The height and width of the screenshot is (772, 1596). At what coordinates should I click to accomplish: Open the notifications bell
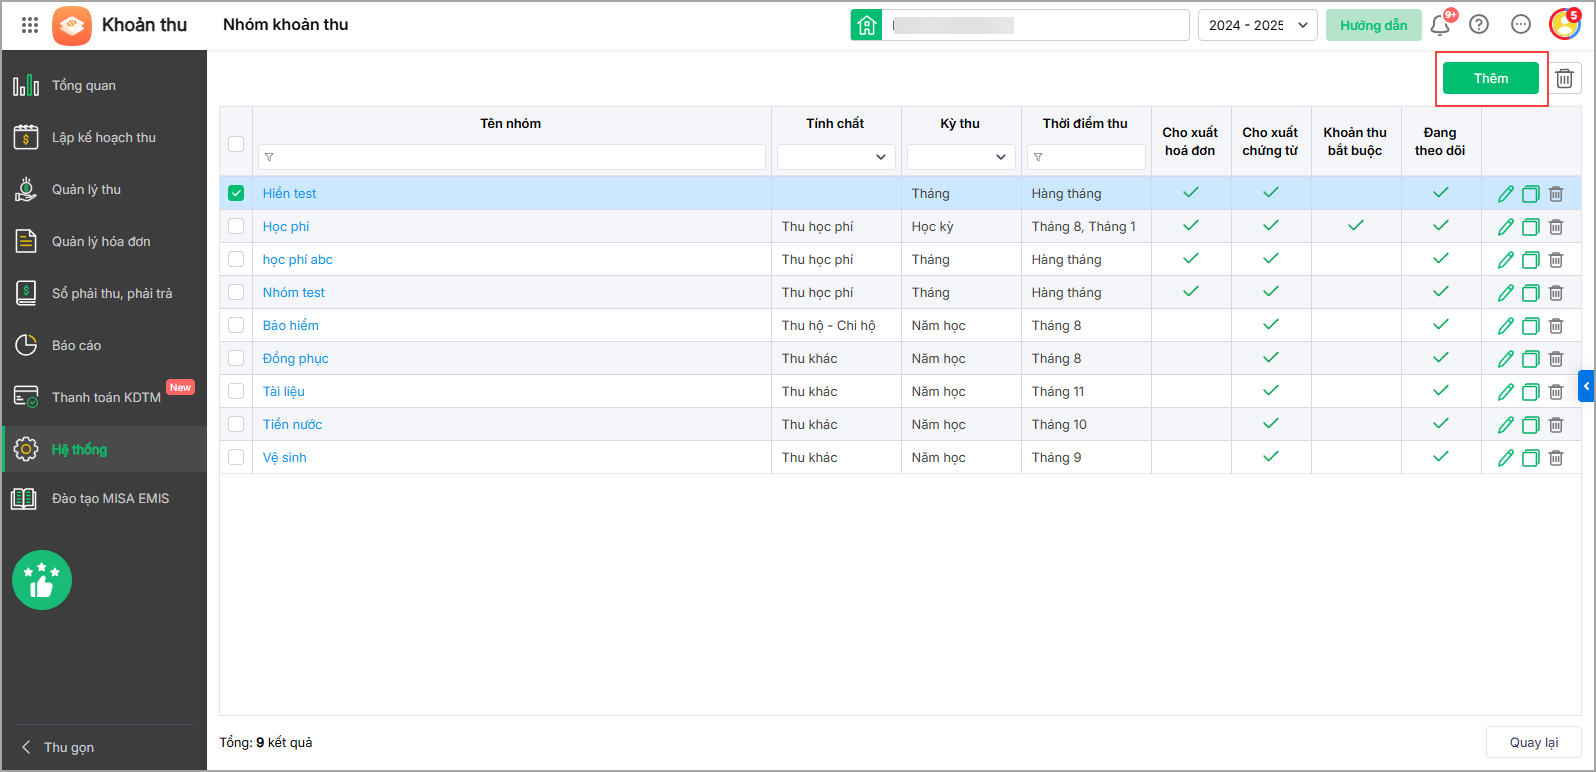pyautogui.click(x=1440, y=25)
